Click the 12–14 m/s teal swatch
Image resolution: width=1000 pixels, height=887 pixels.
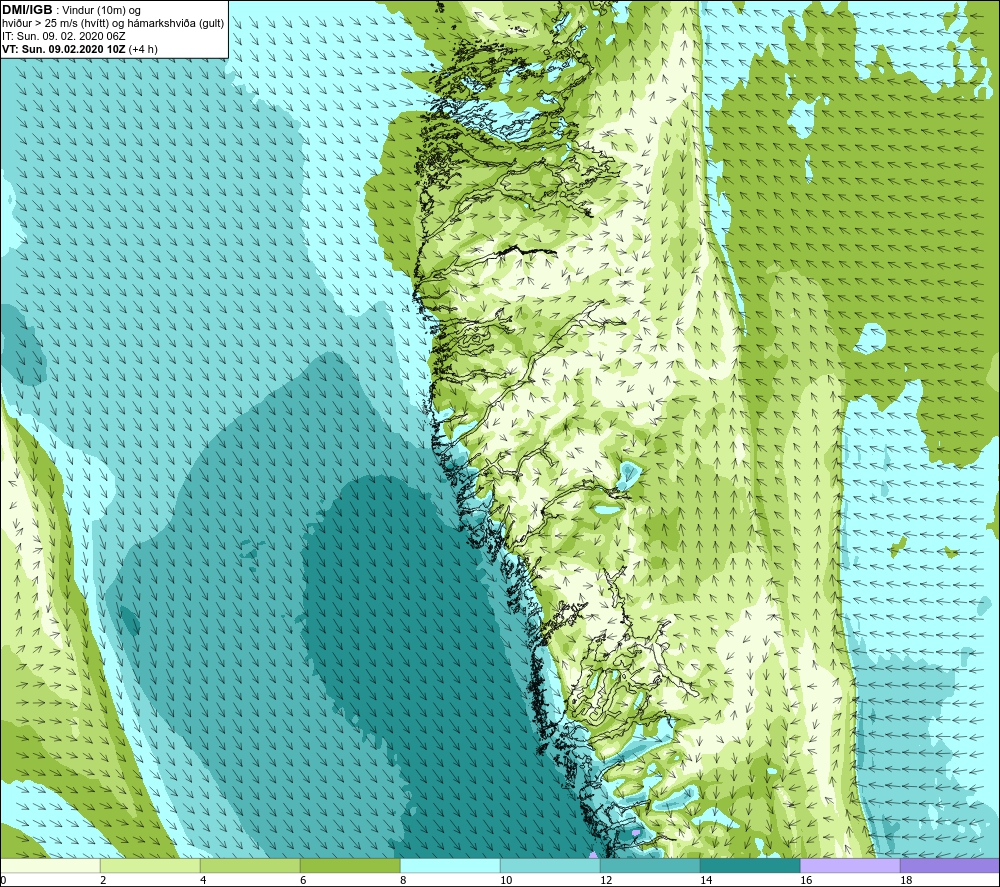pyautogui.click(x=650, y=865)
